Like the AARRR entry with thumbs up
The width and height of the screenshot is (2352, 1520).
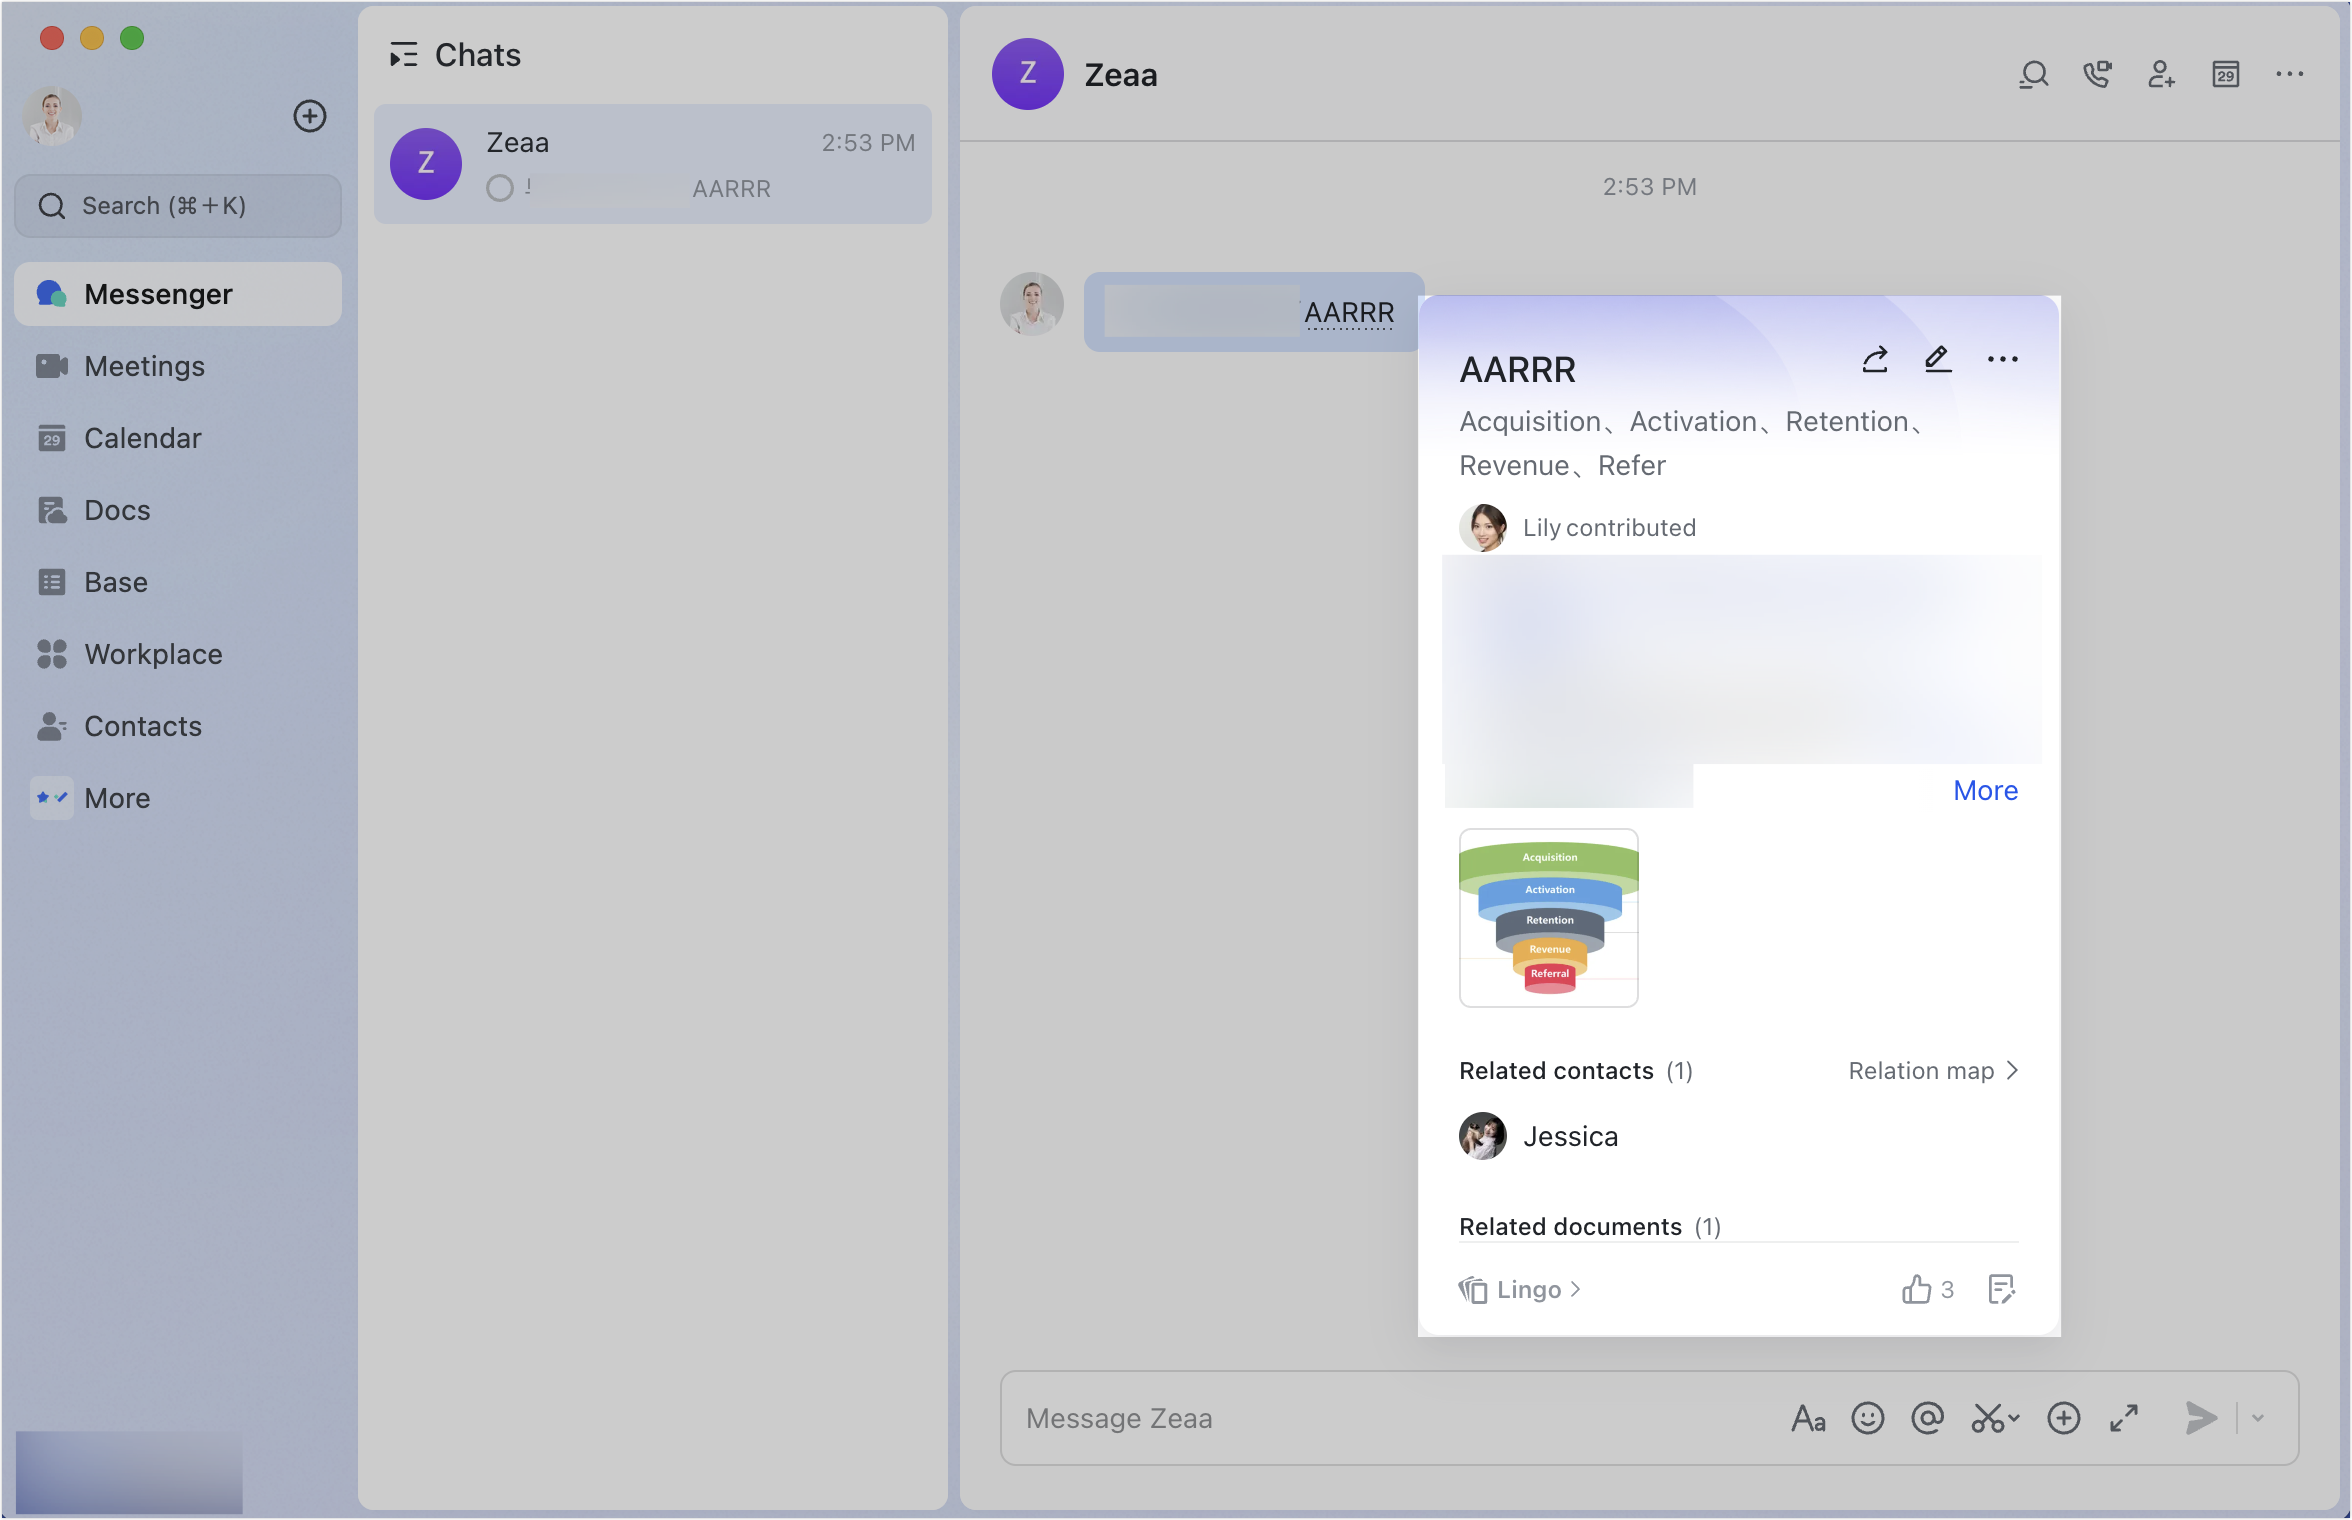coord(1916,1289)
